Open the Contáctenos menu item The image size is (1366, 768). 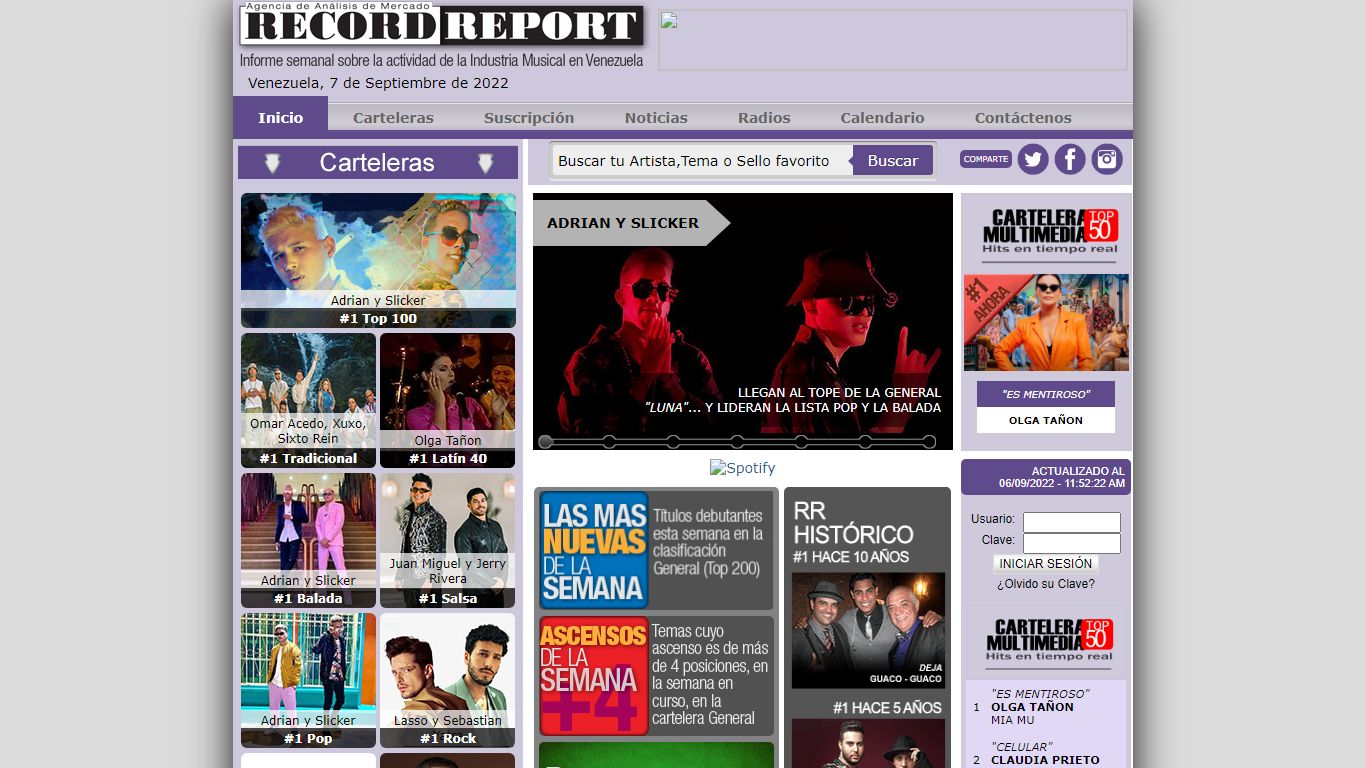1023,118
